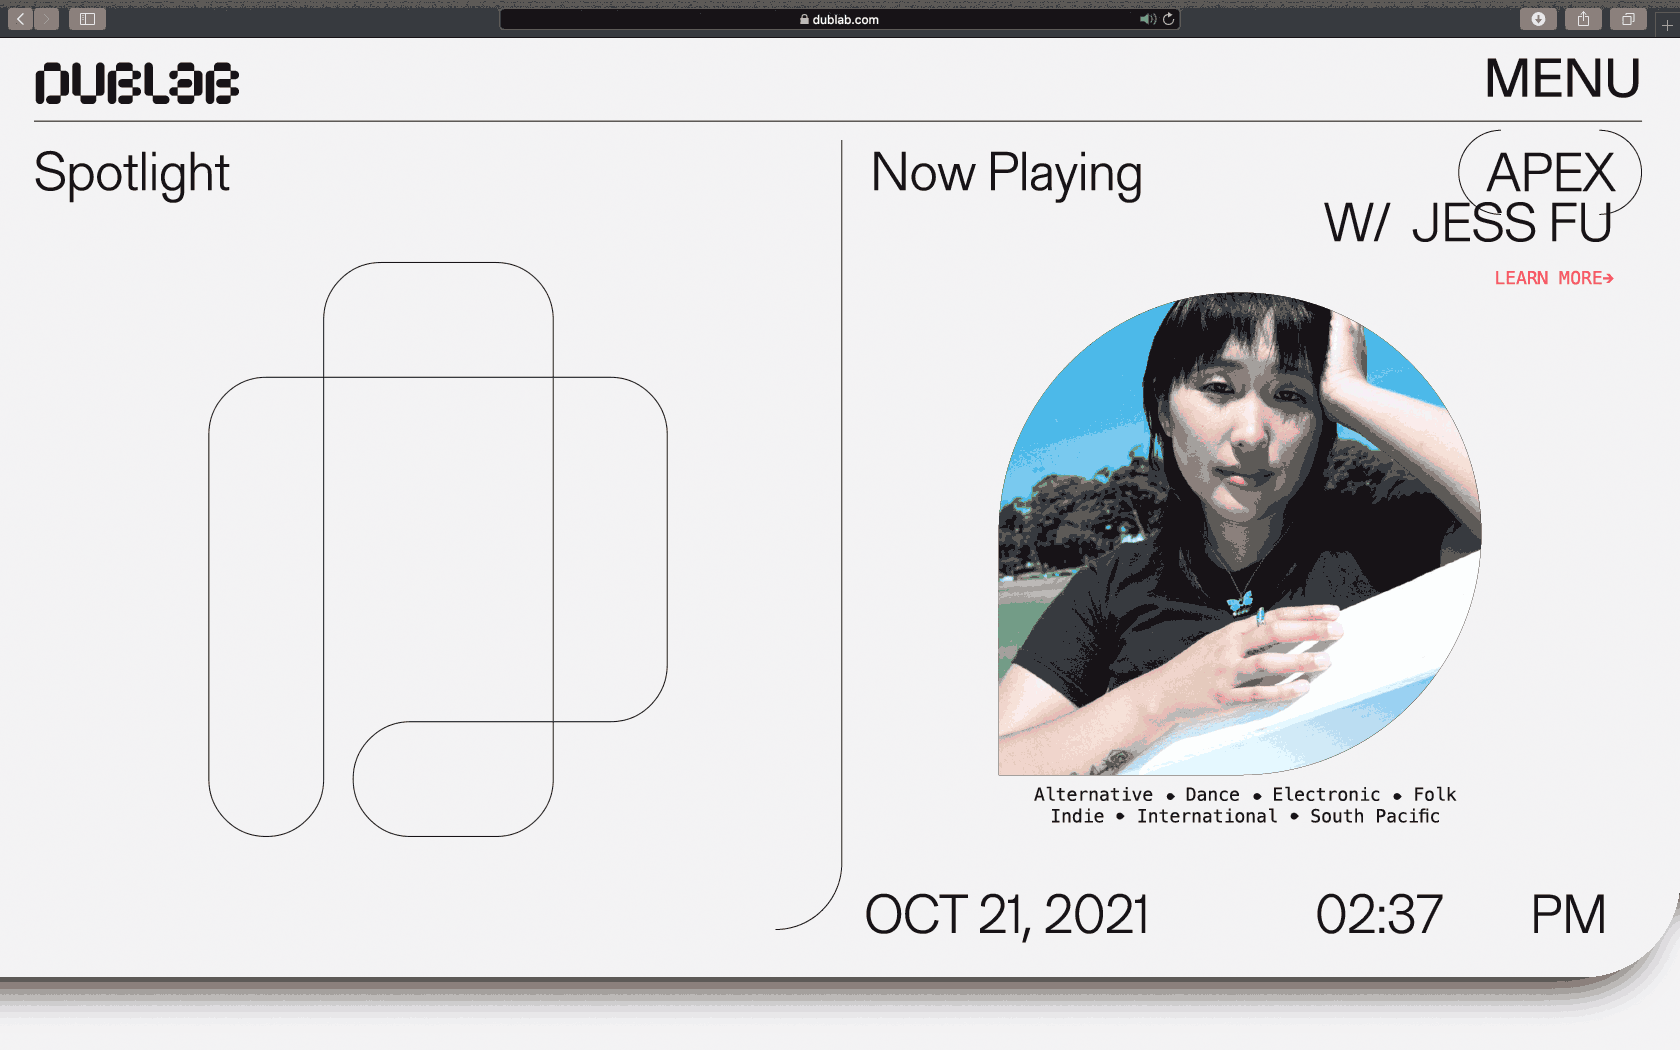Click the Now Playing heading
Viewport: 1680px width, 1050px height.
(1006, 173)
